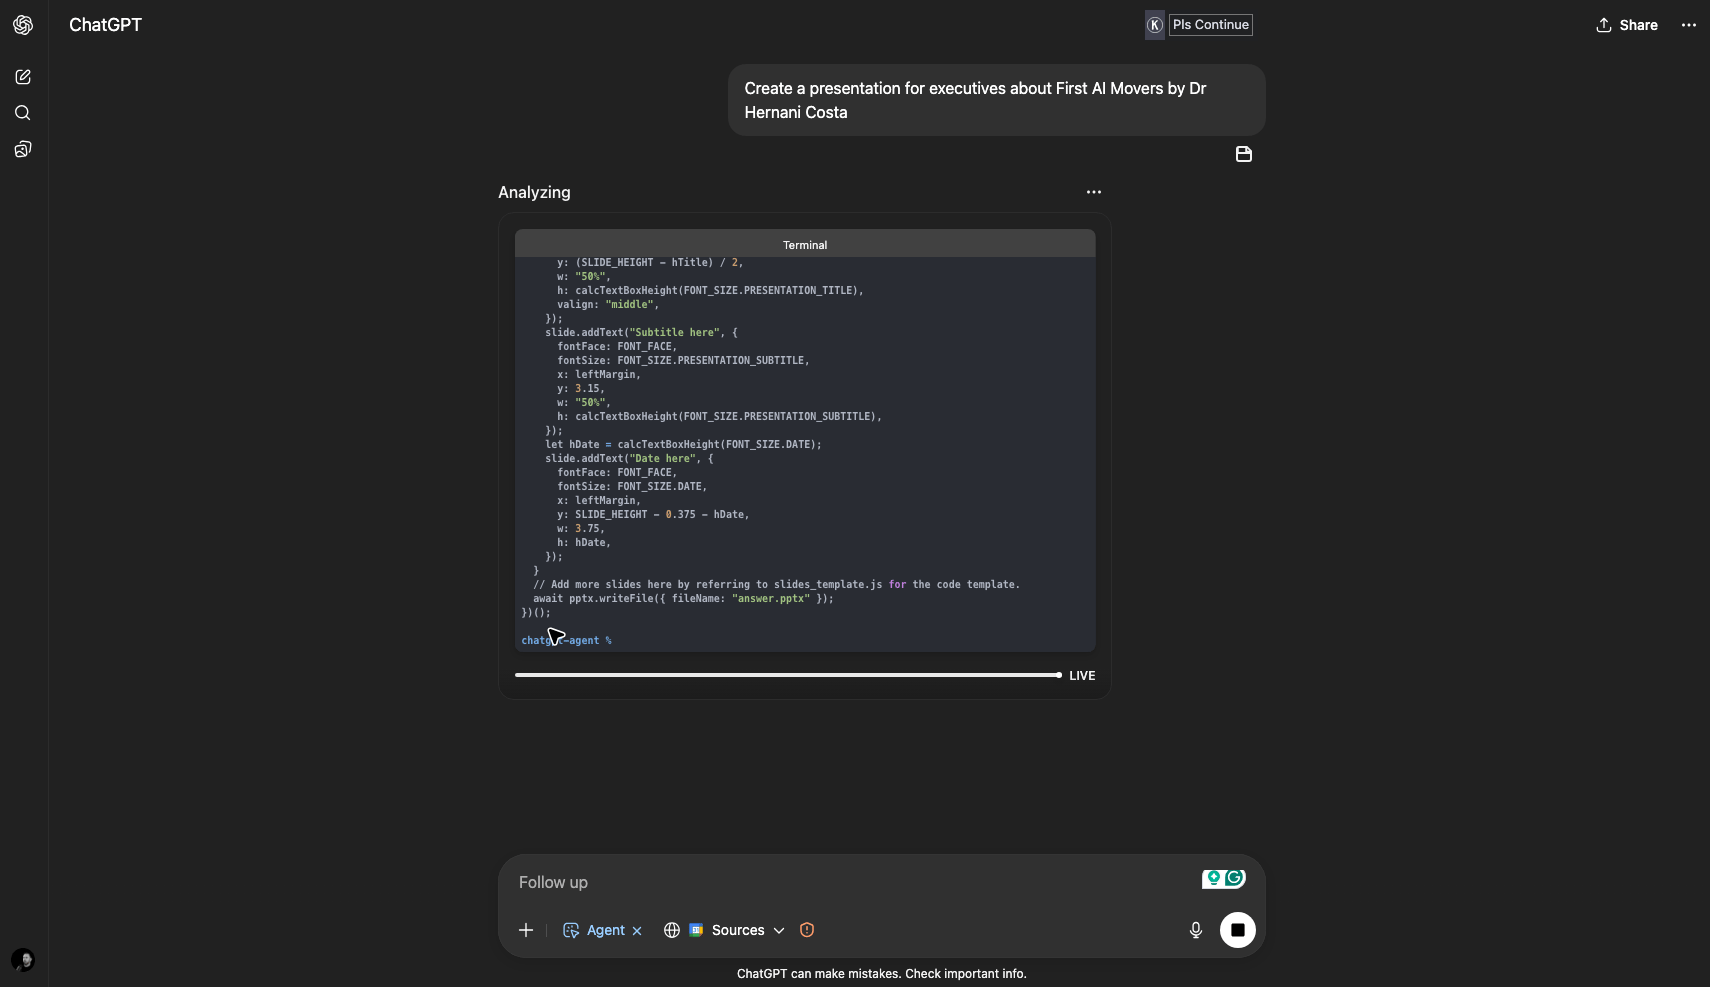The image size is (1710, 987).
Task: Start a new chat with the compose icon
Action: coord(23,77)
